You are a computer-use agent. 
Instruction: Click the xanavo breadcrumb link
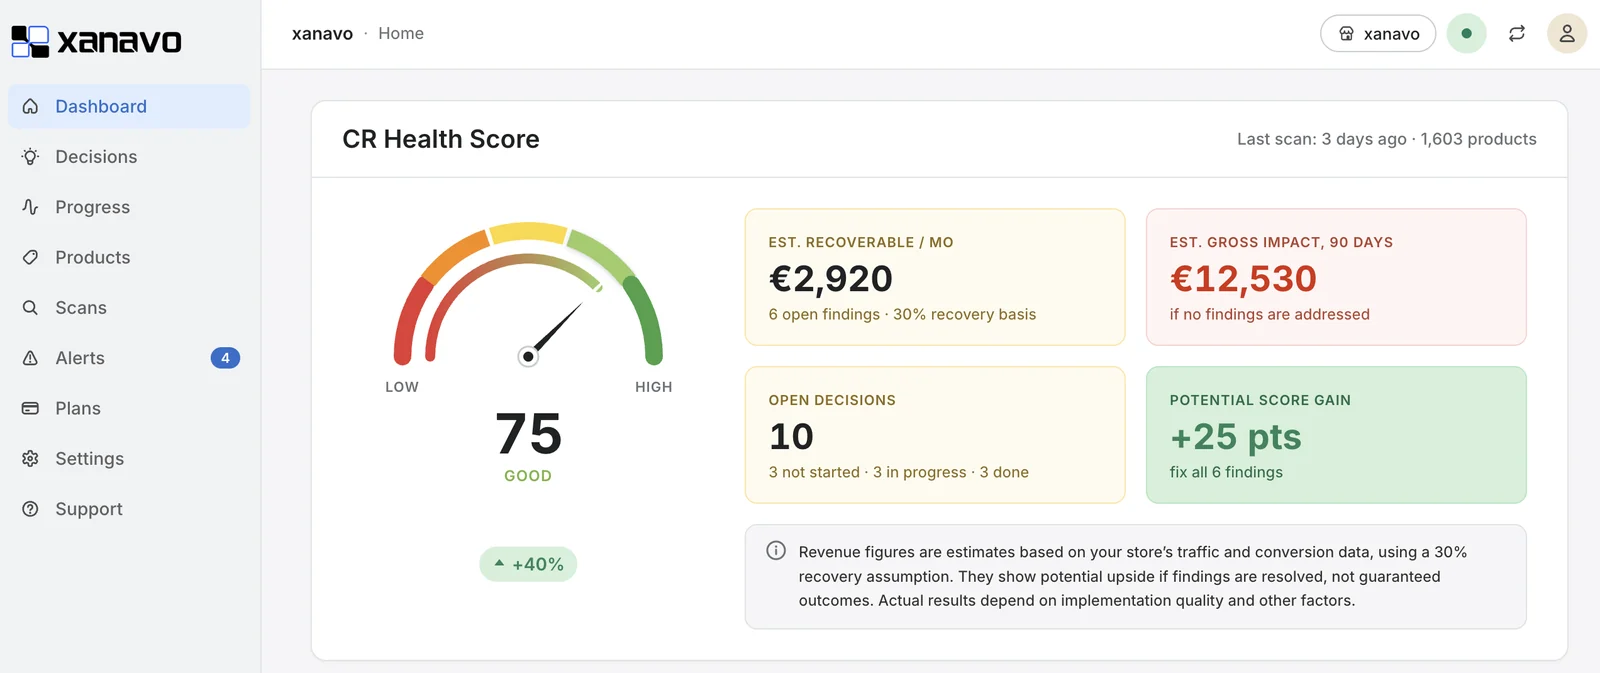[322, 34]
